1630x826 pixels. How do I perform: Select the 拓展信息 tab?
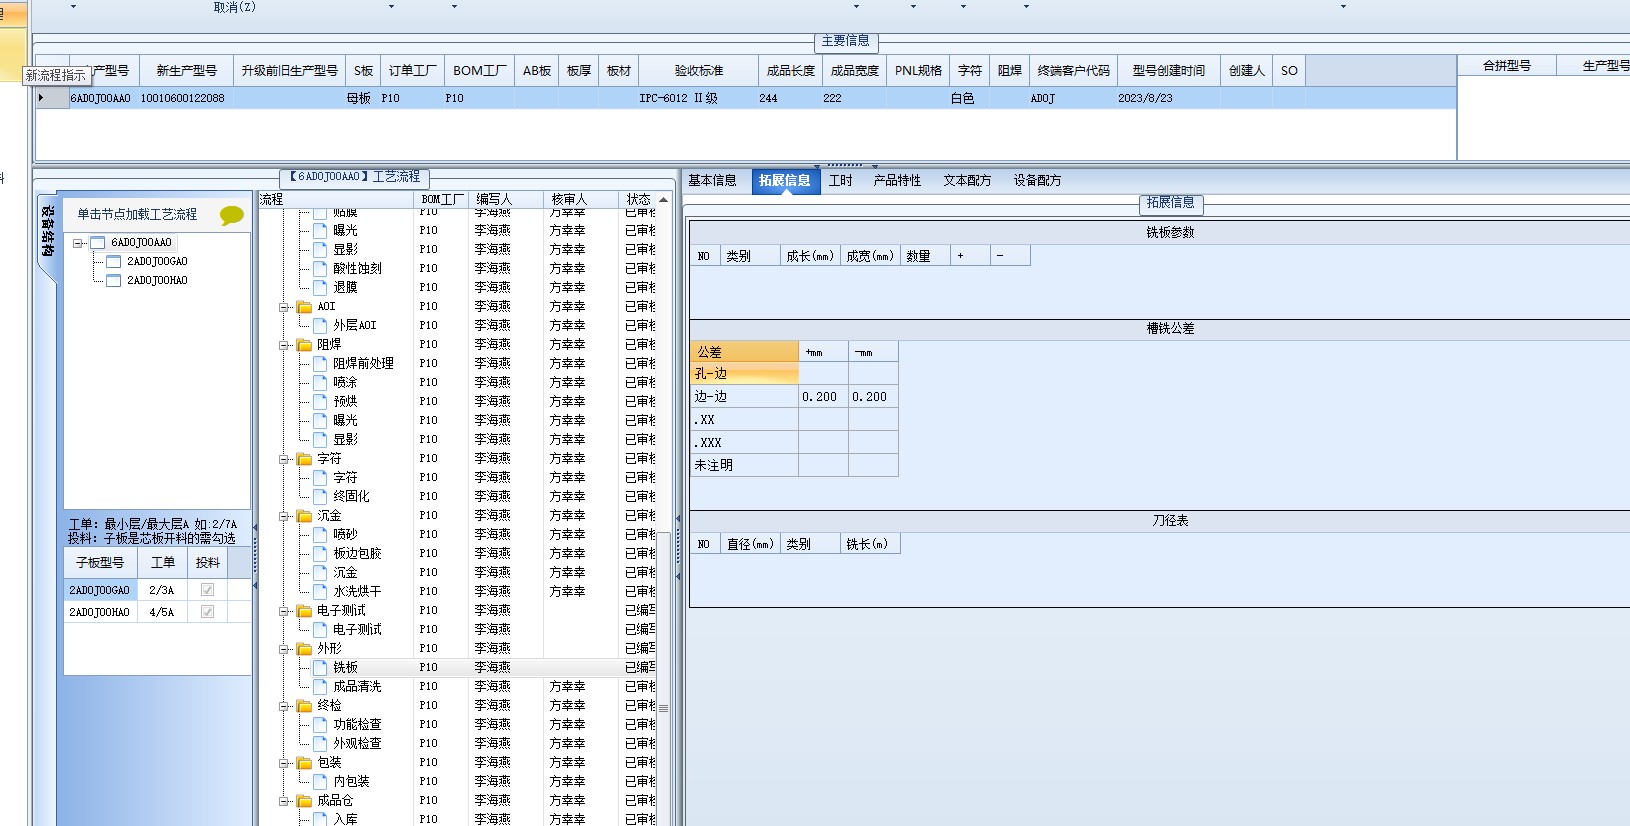[784, 181]
